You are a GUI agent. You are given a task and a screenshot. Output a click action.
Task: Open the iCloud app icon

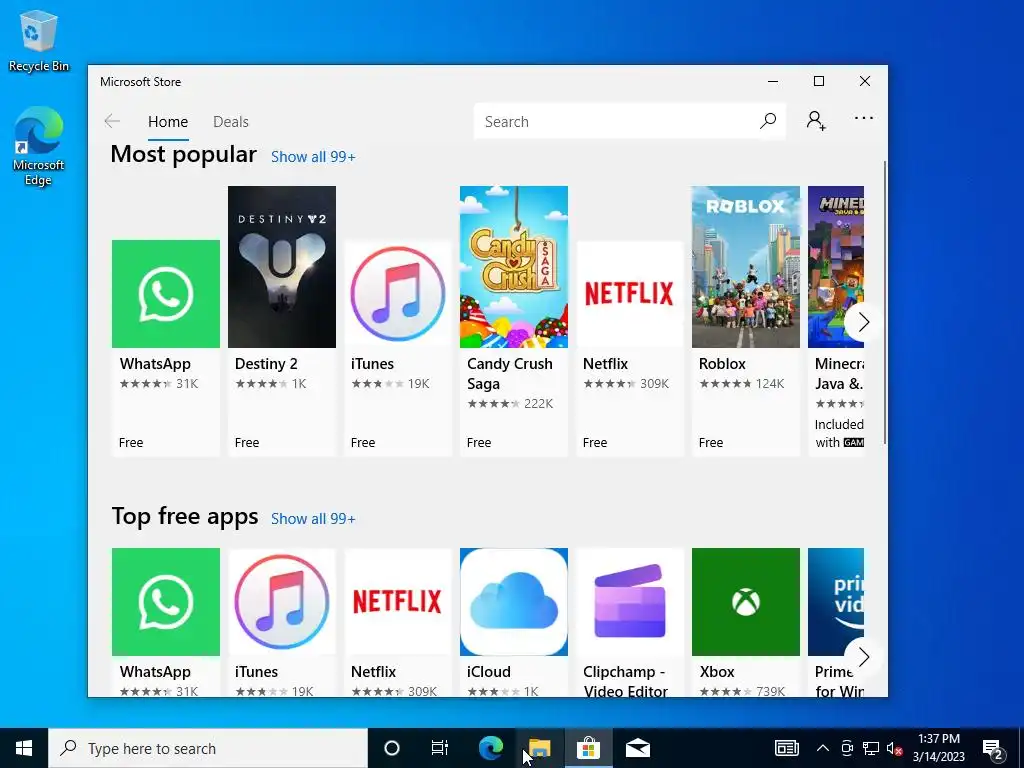click(514, 601)
